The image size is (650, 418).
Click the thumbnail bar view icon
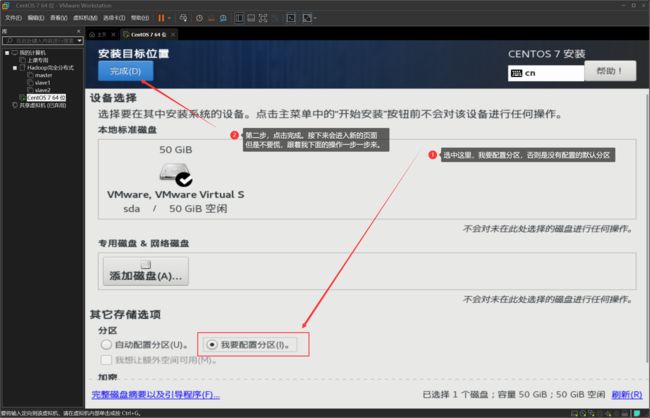pyautogui.click(x=251, y=18)
